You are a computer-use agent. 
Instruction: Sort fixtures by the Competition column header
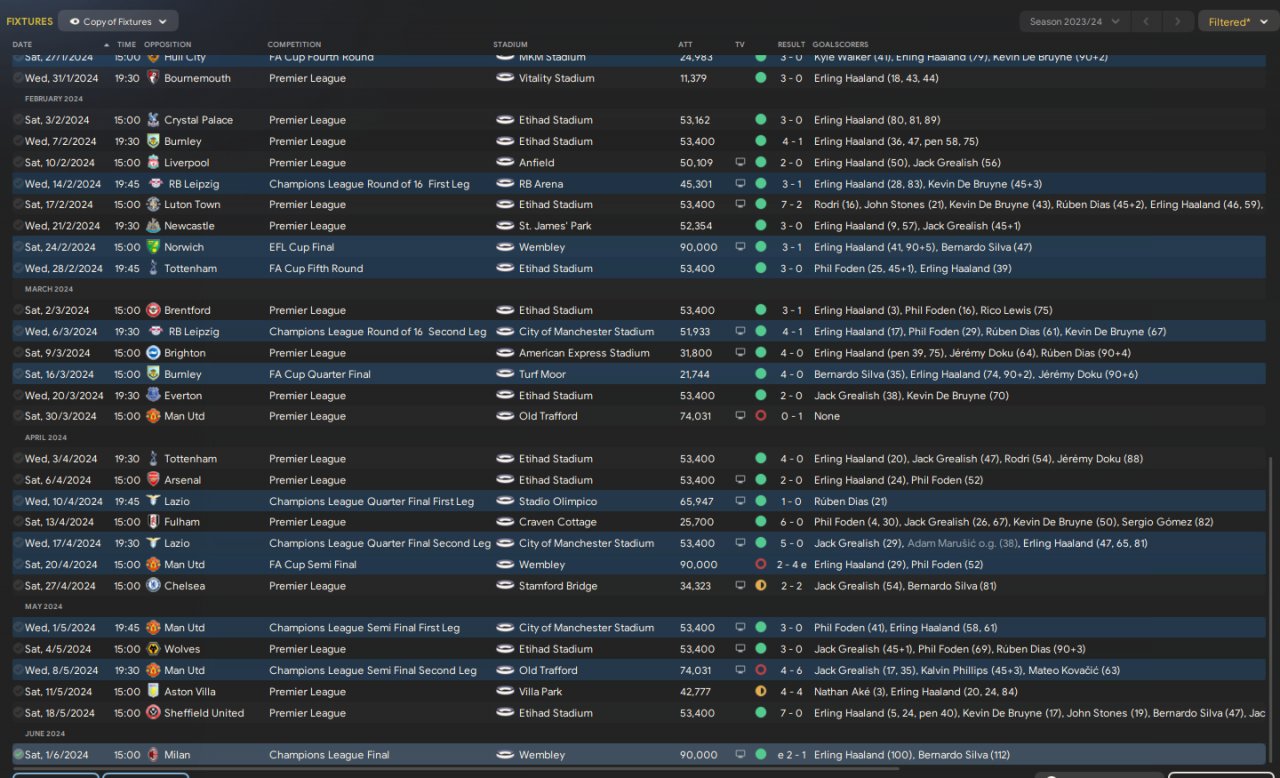click(x=294, y=45)
